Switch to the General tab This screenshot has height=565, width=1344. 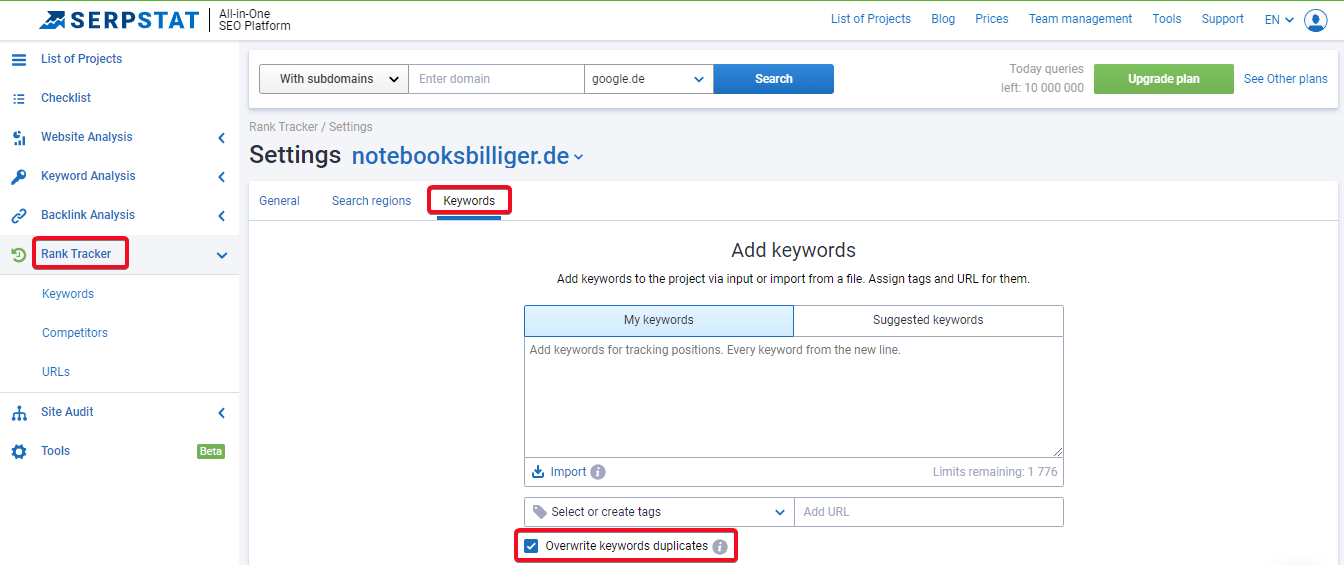click(x=279, y=201)
